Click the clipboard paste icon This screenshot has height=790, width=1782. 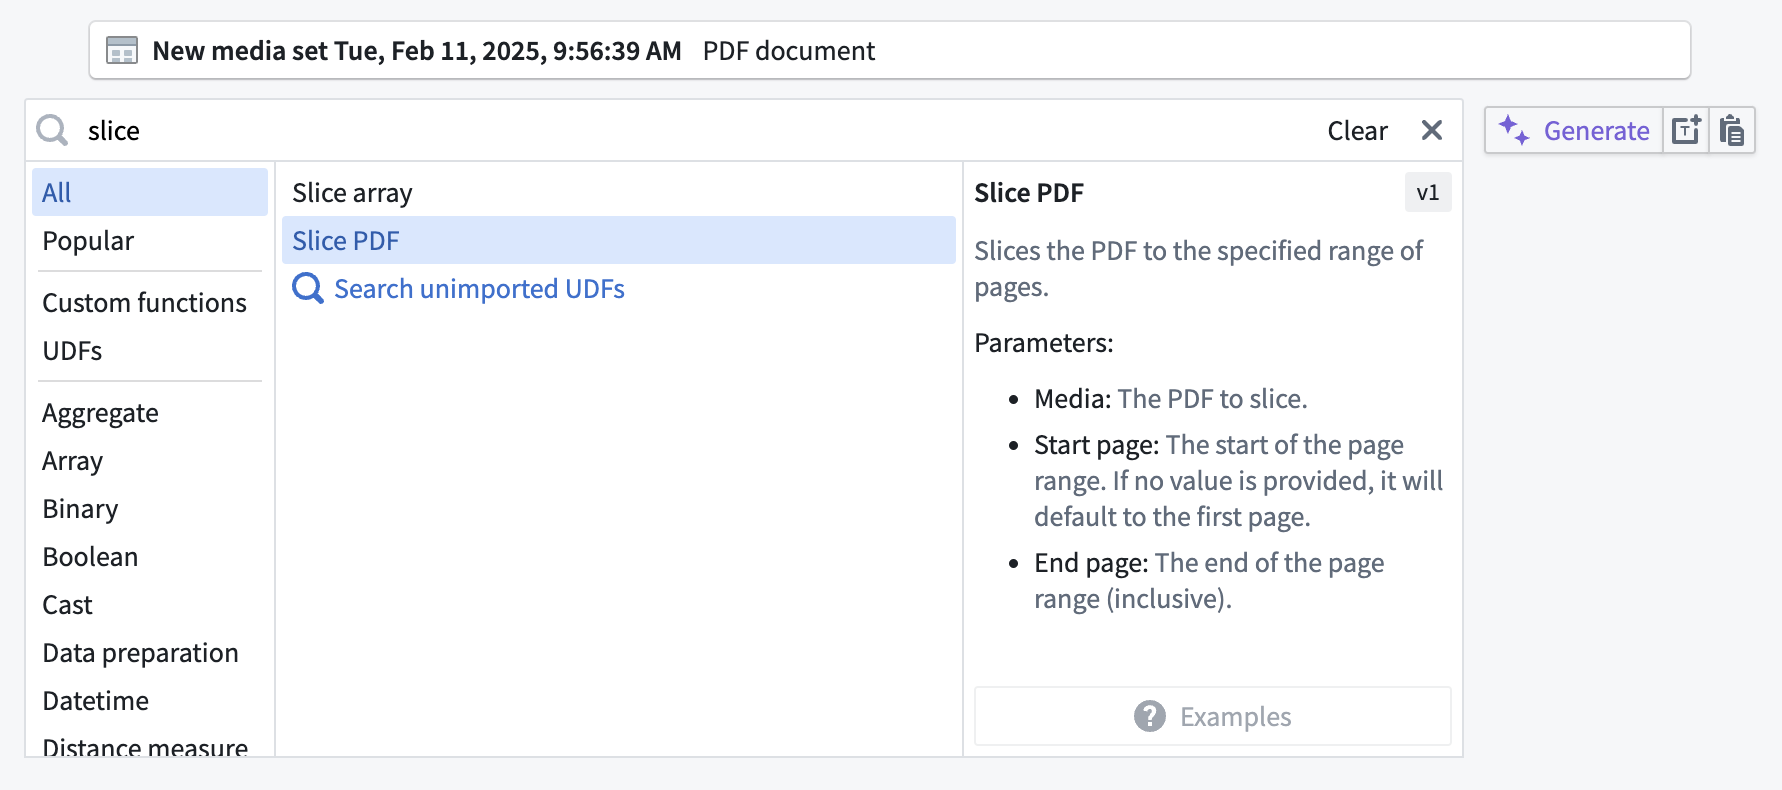1732,131
